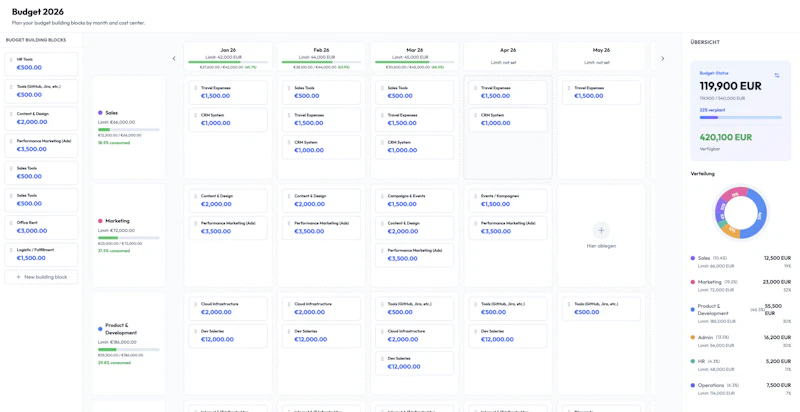Screen dimensions: 800x412
Task: Grab drag handle of sidebar Content & Design block
Action: click(x=11, y=114)
